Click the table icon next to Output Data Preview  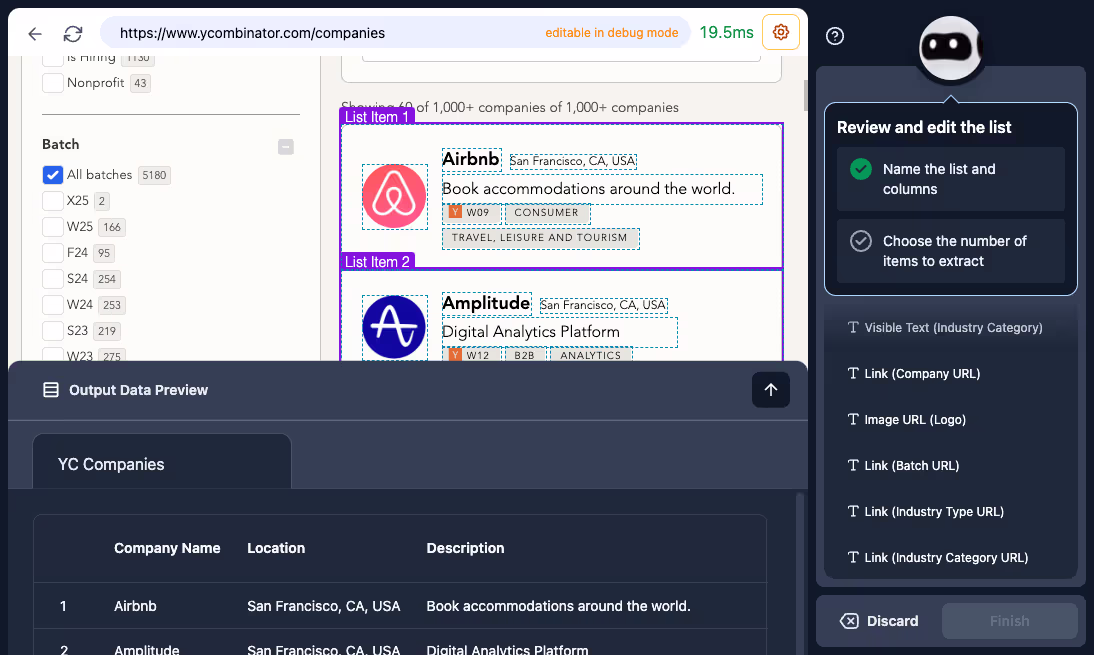[x=50, y=390]
